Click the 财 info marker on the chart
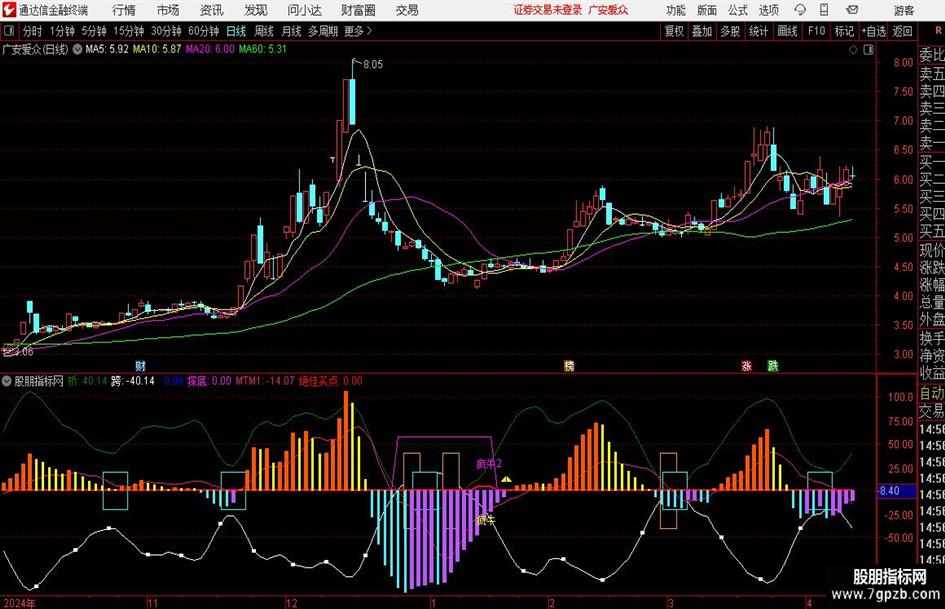The height and width of the screenshot is (609, 945). [x=140, y=365]
